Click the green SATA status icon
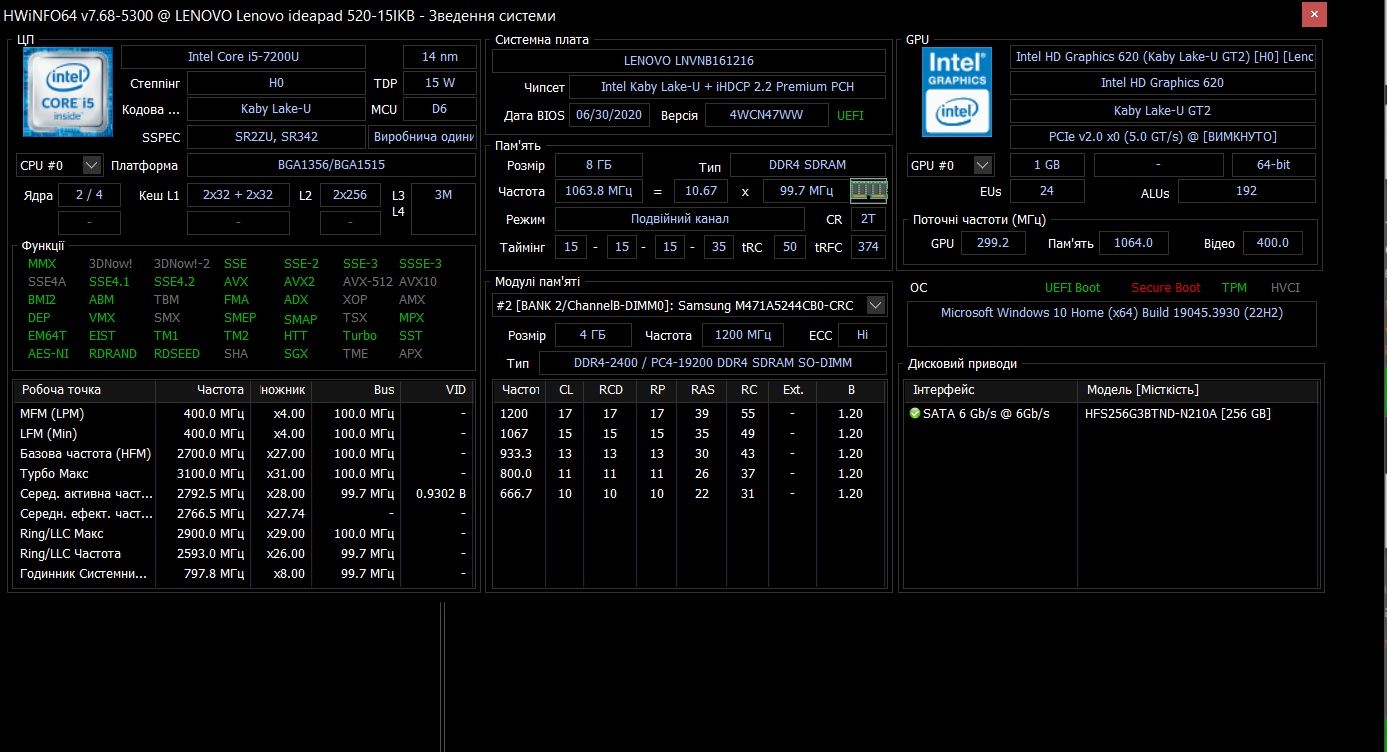The image size is (1387, 752). (x=914, y=413)
